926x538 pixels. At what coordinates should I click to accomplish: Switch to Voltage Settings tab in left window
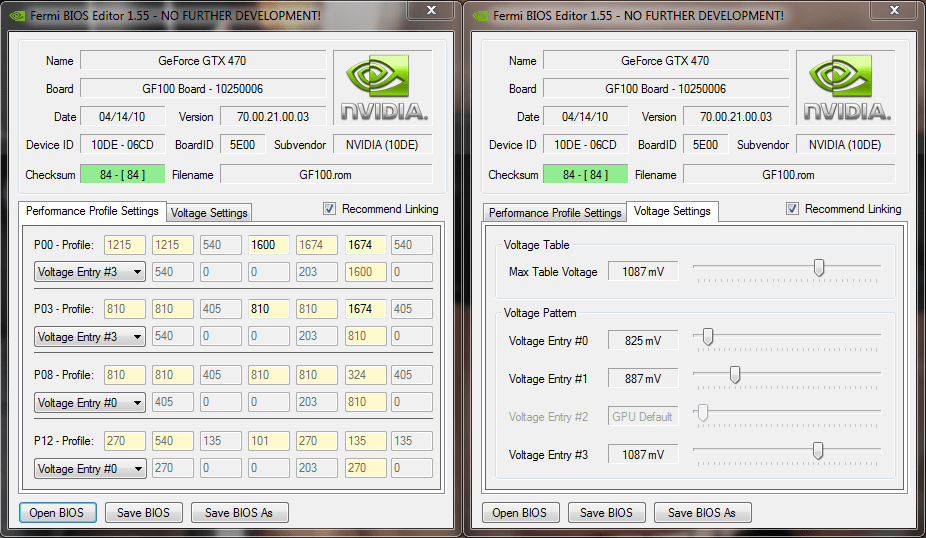click(209, 213)
